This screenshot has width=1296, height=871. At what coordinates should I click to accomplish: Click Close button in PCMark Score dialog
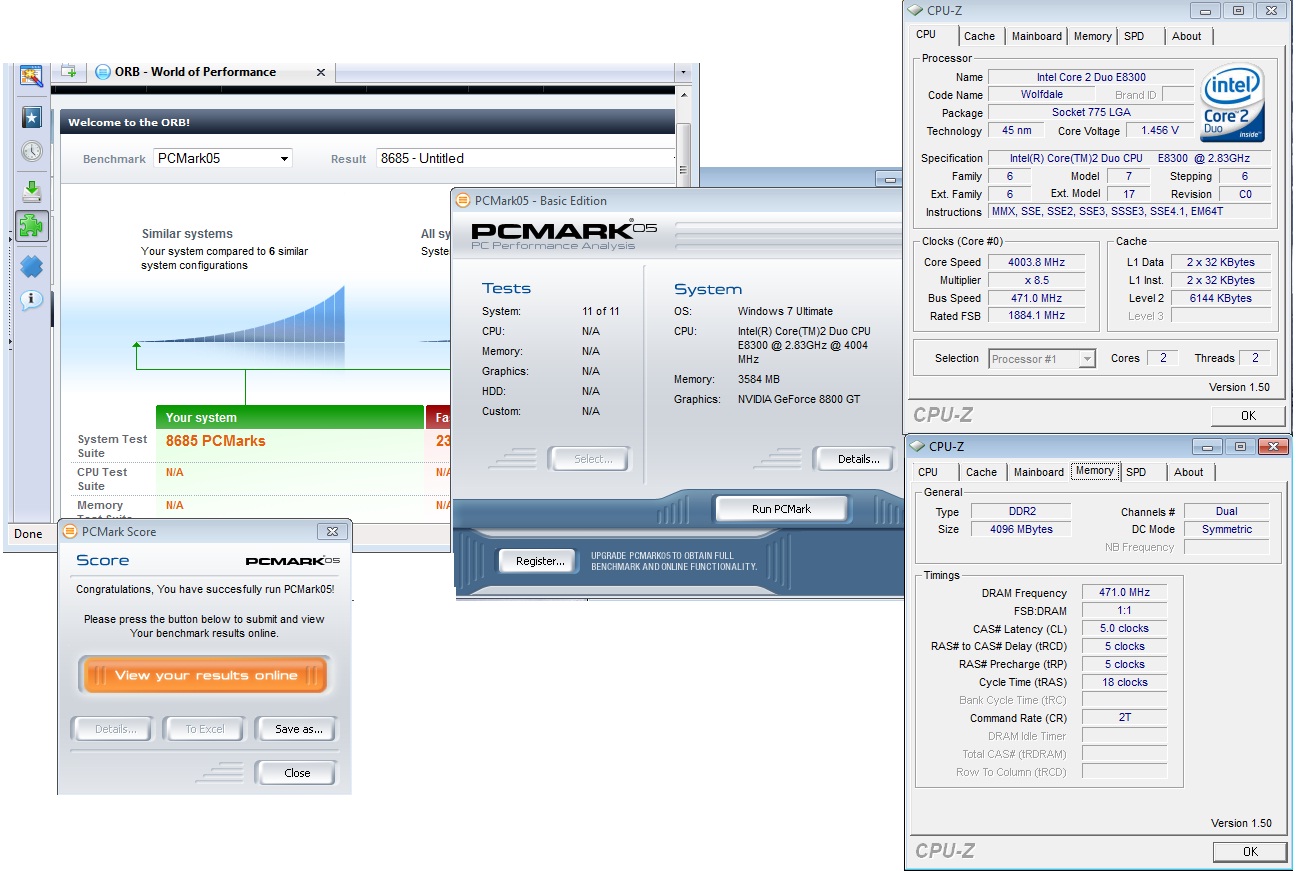click(x=297, y=773)
